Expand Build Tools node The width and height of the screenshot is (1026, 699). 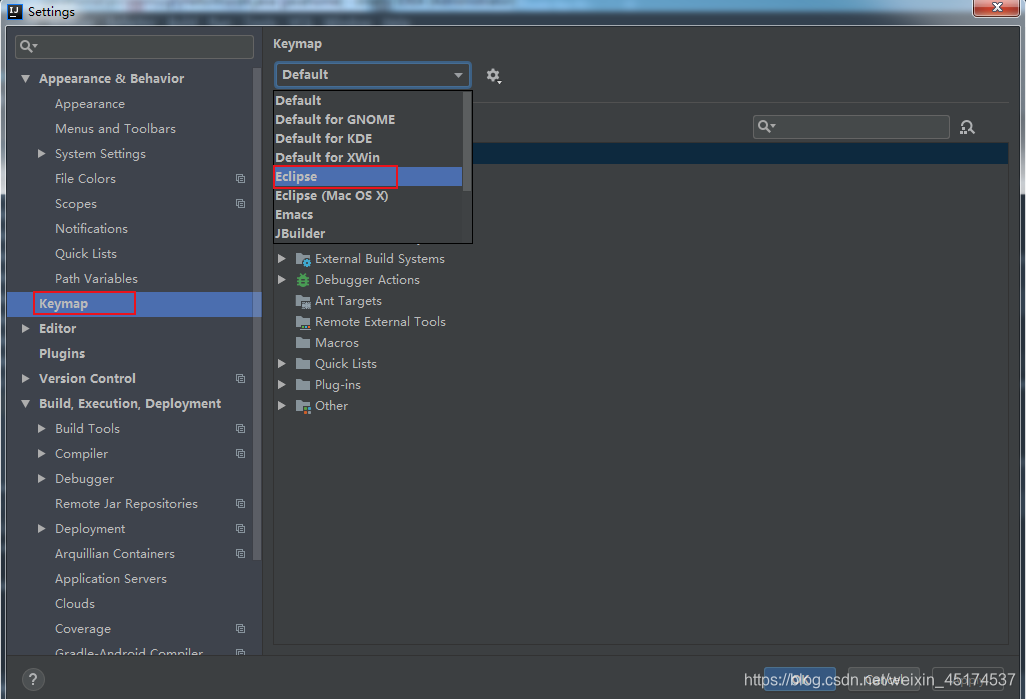(42, 429)
